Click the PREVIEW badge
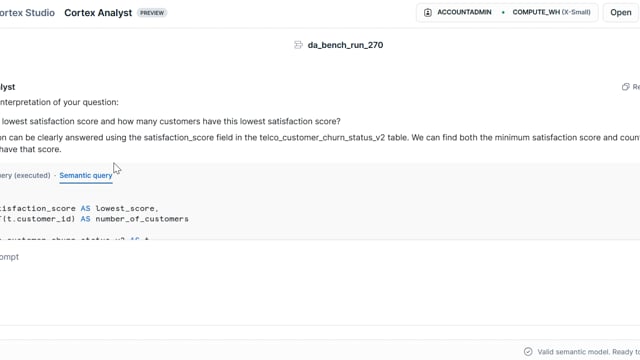 pos(152,13)
